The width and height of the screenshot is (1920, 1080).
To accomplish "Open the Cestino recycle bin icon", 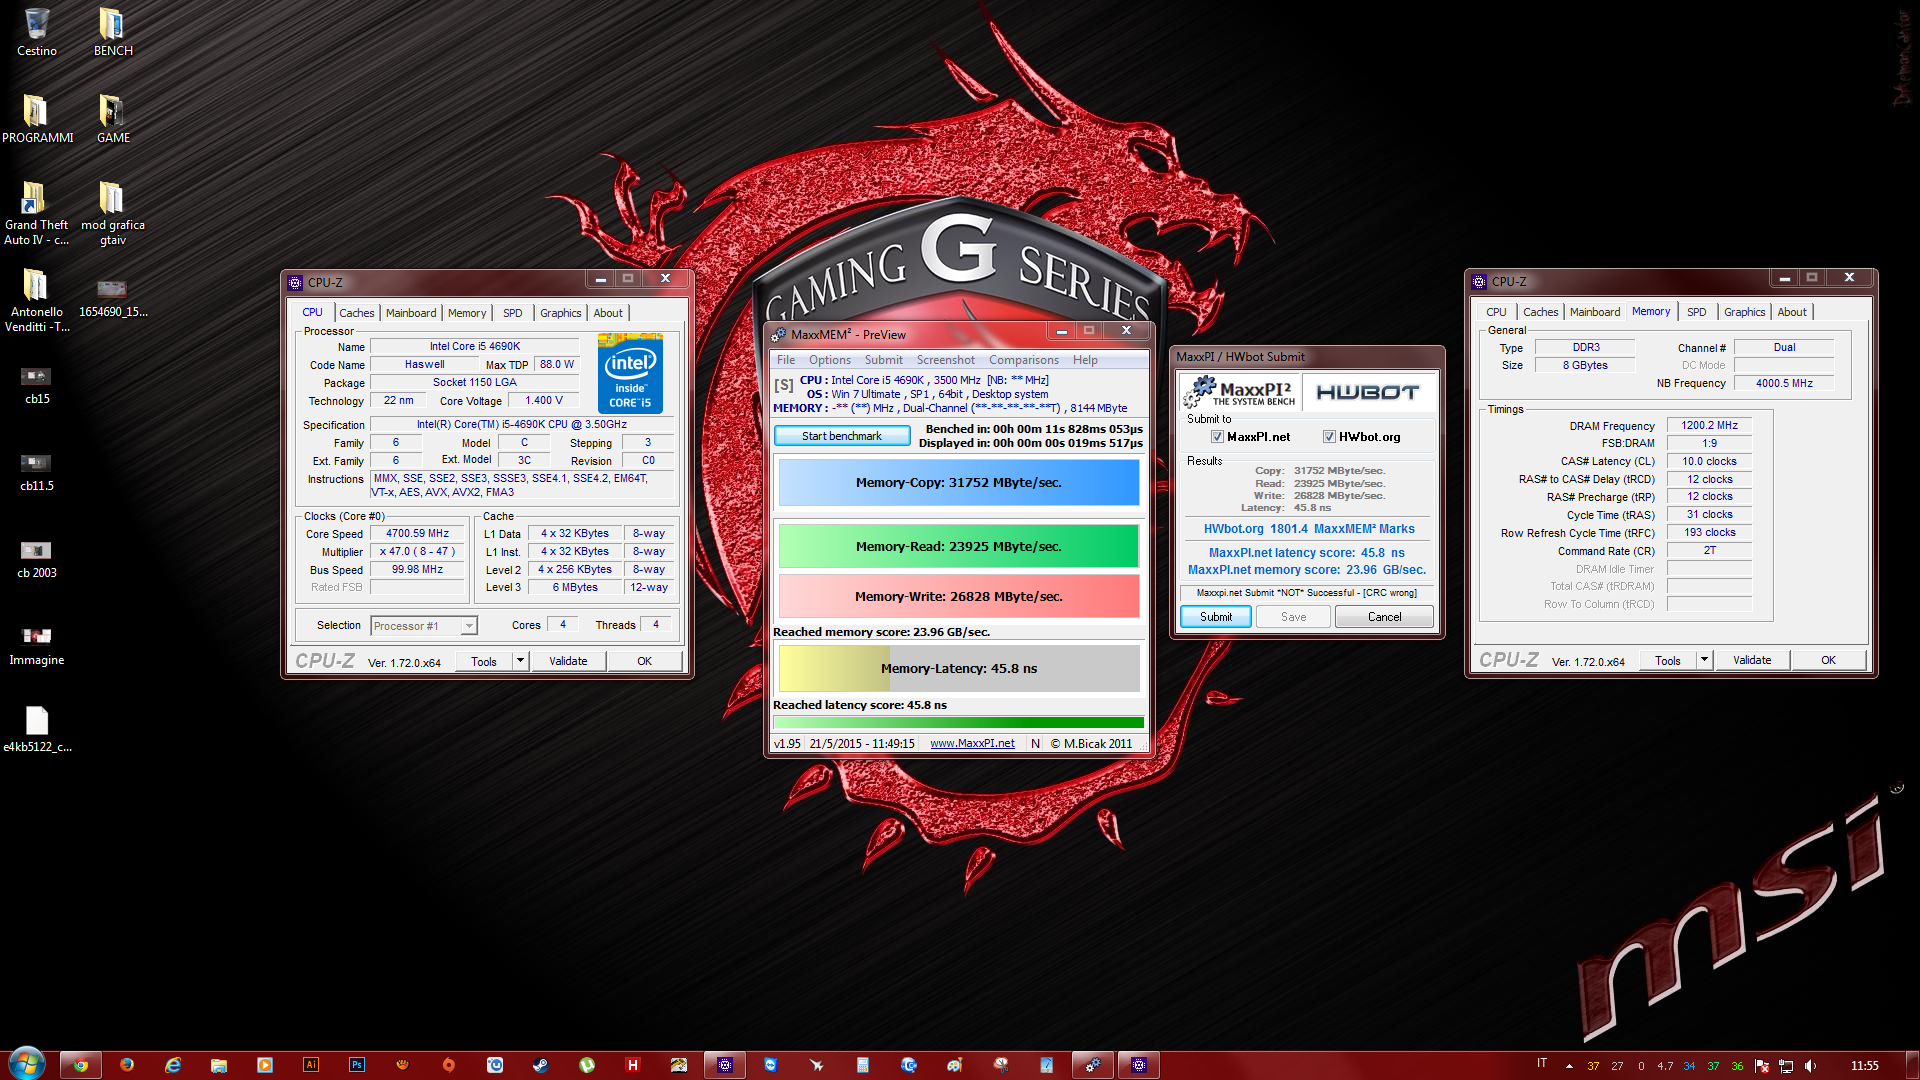I will click(x=37, y=32).
